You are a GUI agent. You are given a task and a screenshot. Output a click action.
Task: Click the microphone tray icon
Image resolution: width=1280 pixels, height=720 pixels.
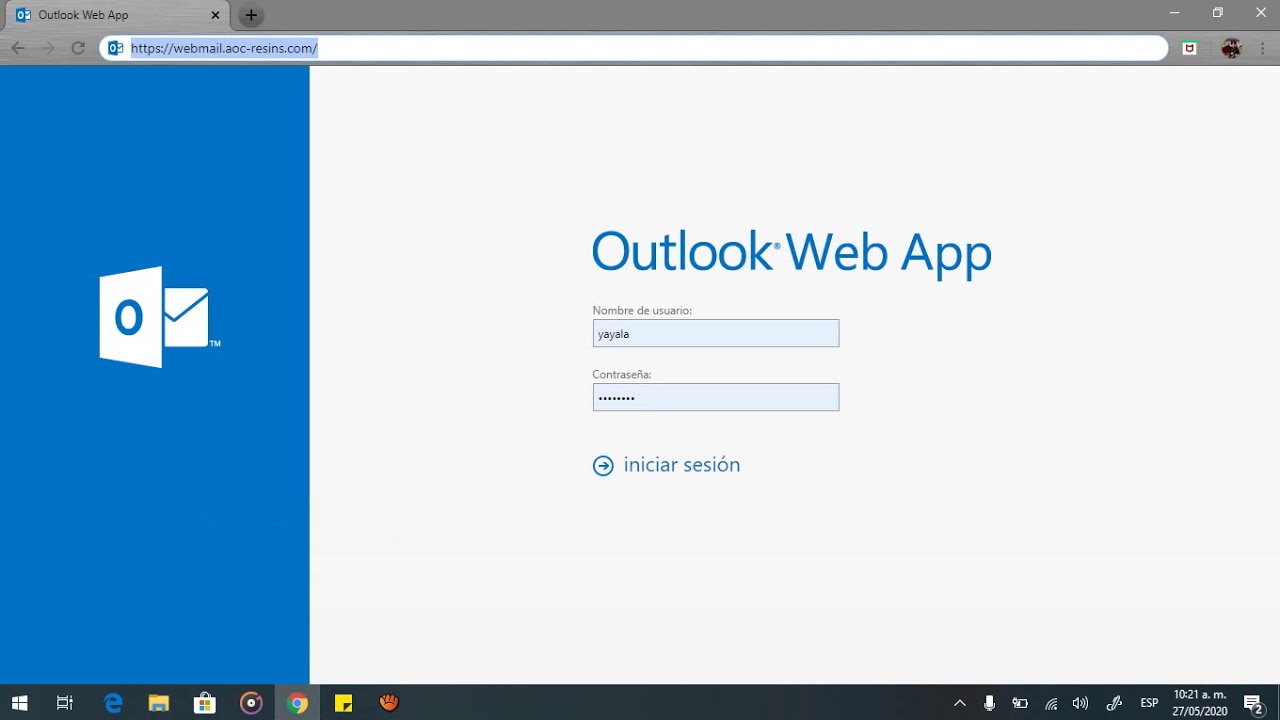989,703
